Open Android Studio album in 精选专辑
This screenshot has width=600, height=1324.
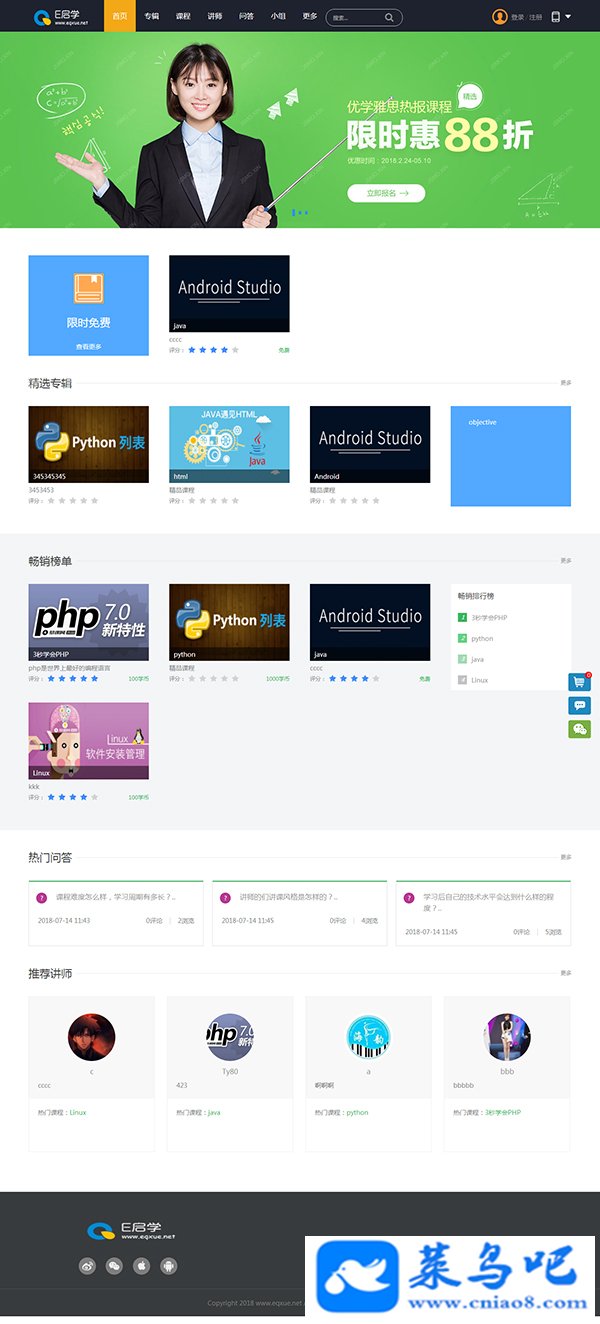[x=370, y=444]
